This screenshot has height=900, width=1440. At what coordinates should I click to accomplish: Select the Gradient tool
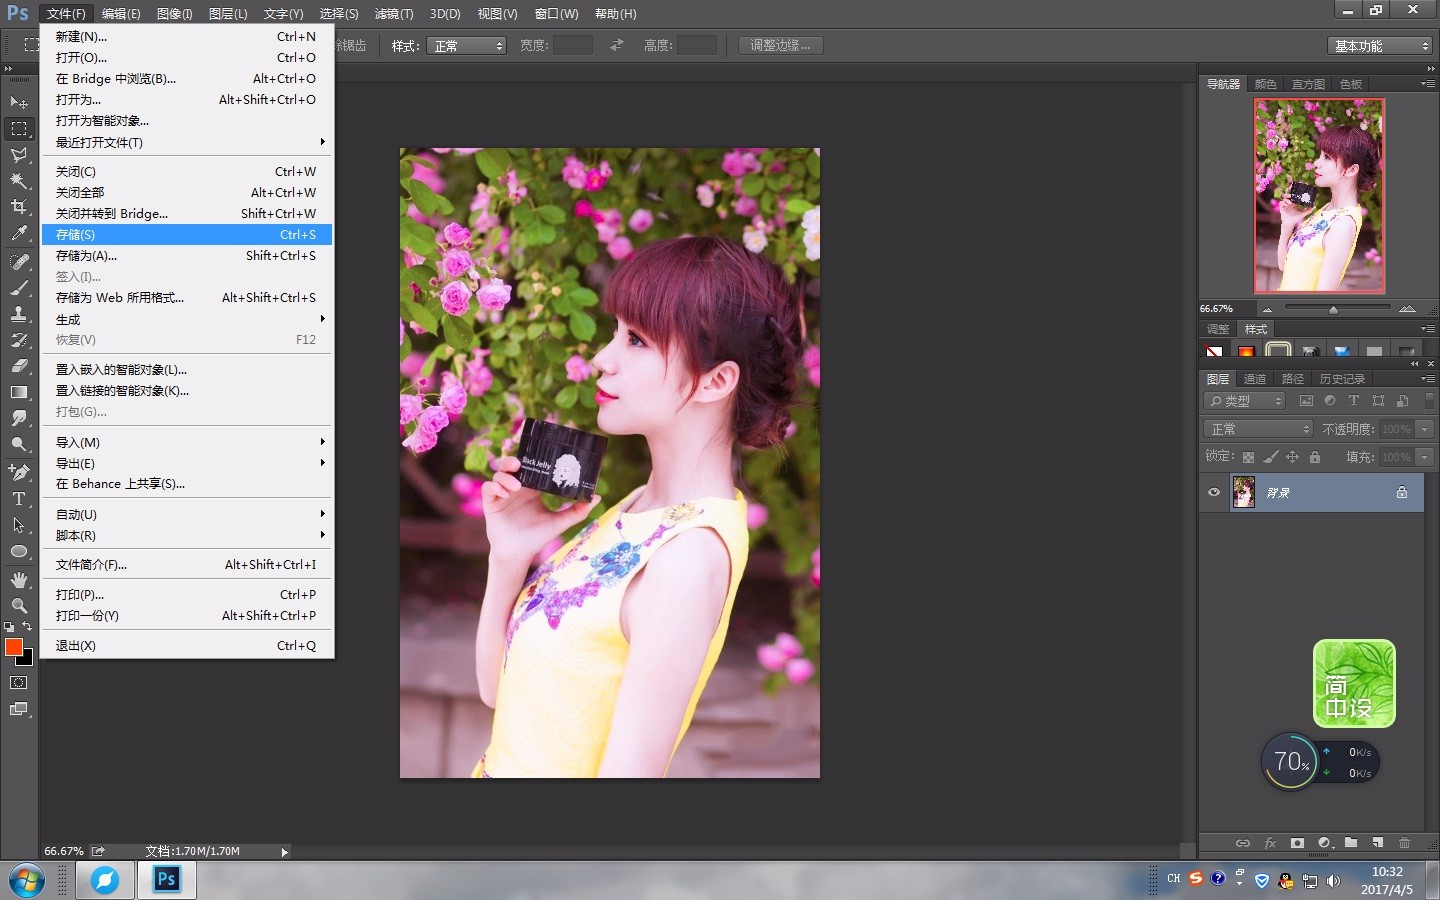click(x=19, y=392)
